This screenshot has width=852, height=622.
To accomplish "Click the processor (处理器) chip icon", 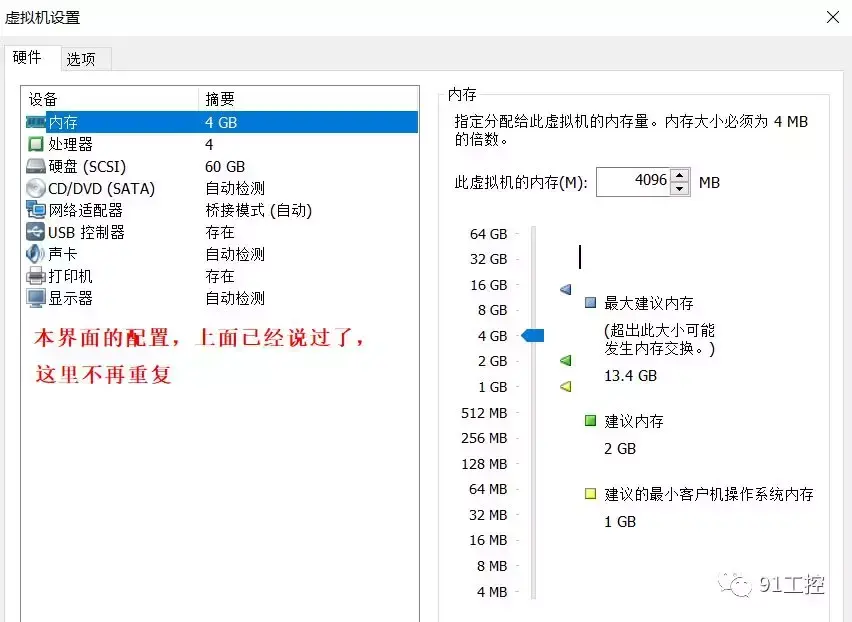I will point(35,144).
